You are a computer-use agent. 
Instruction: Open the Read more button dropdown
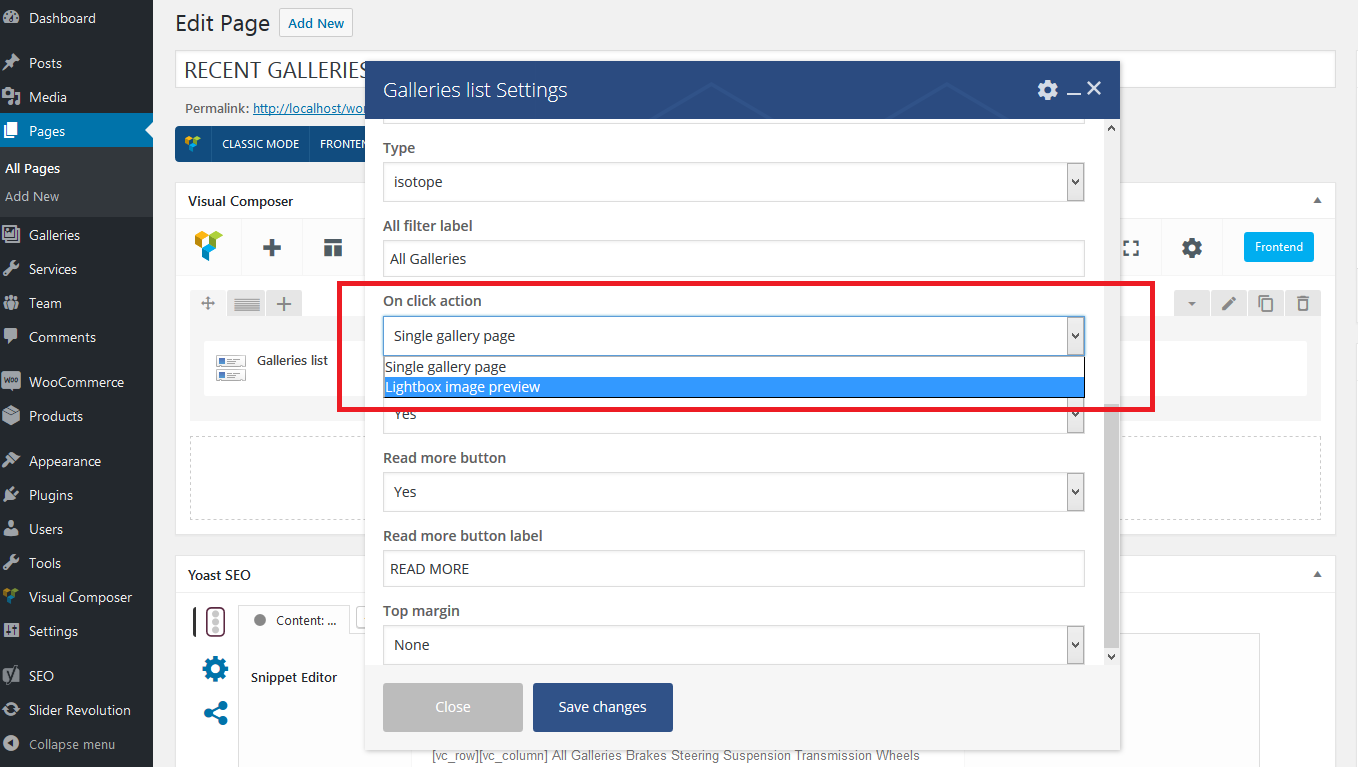coord(733,492)
